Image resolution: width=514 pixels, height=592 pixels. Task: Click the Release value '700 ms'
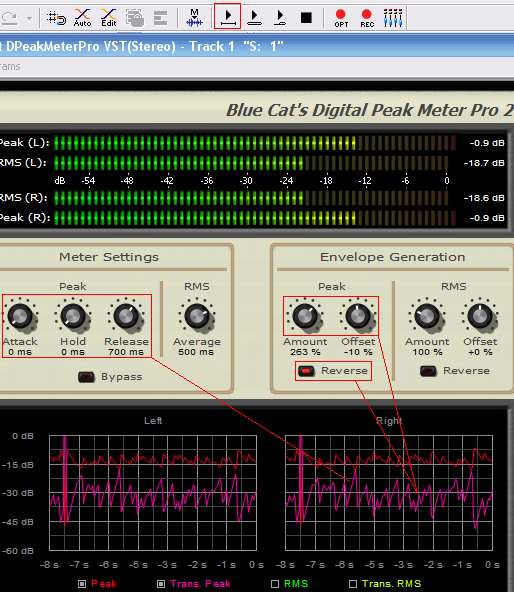pyautogui.click(x=126, y=352)
